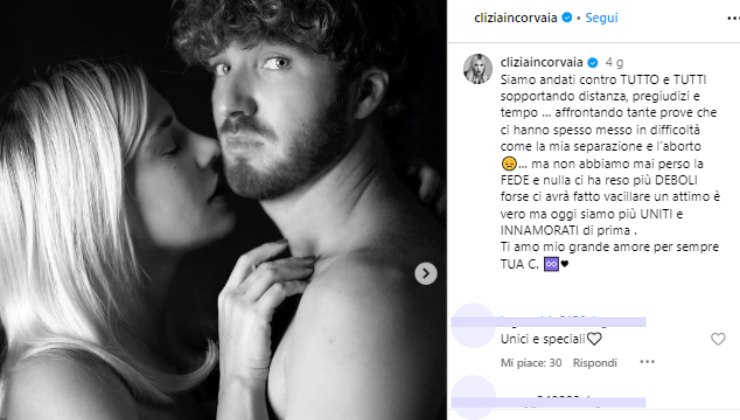
Task: Open cliziaincorvaia username in header
Action: click(x=515, y=17)
